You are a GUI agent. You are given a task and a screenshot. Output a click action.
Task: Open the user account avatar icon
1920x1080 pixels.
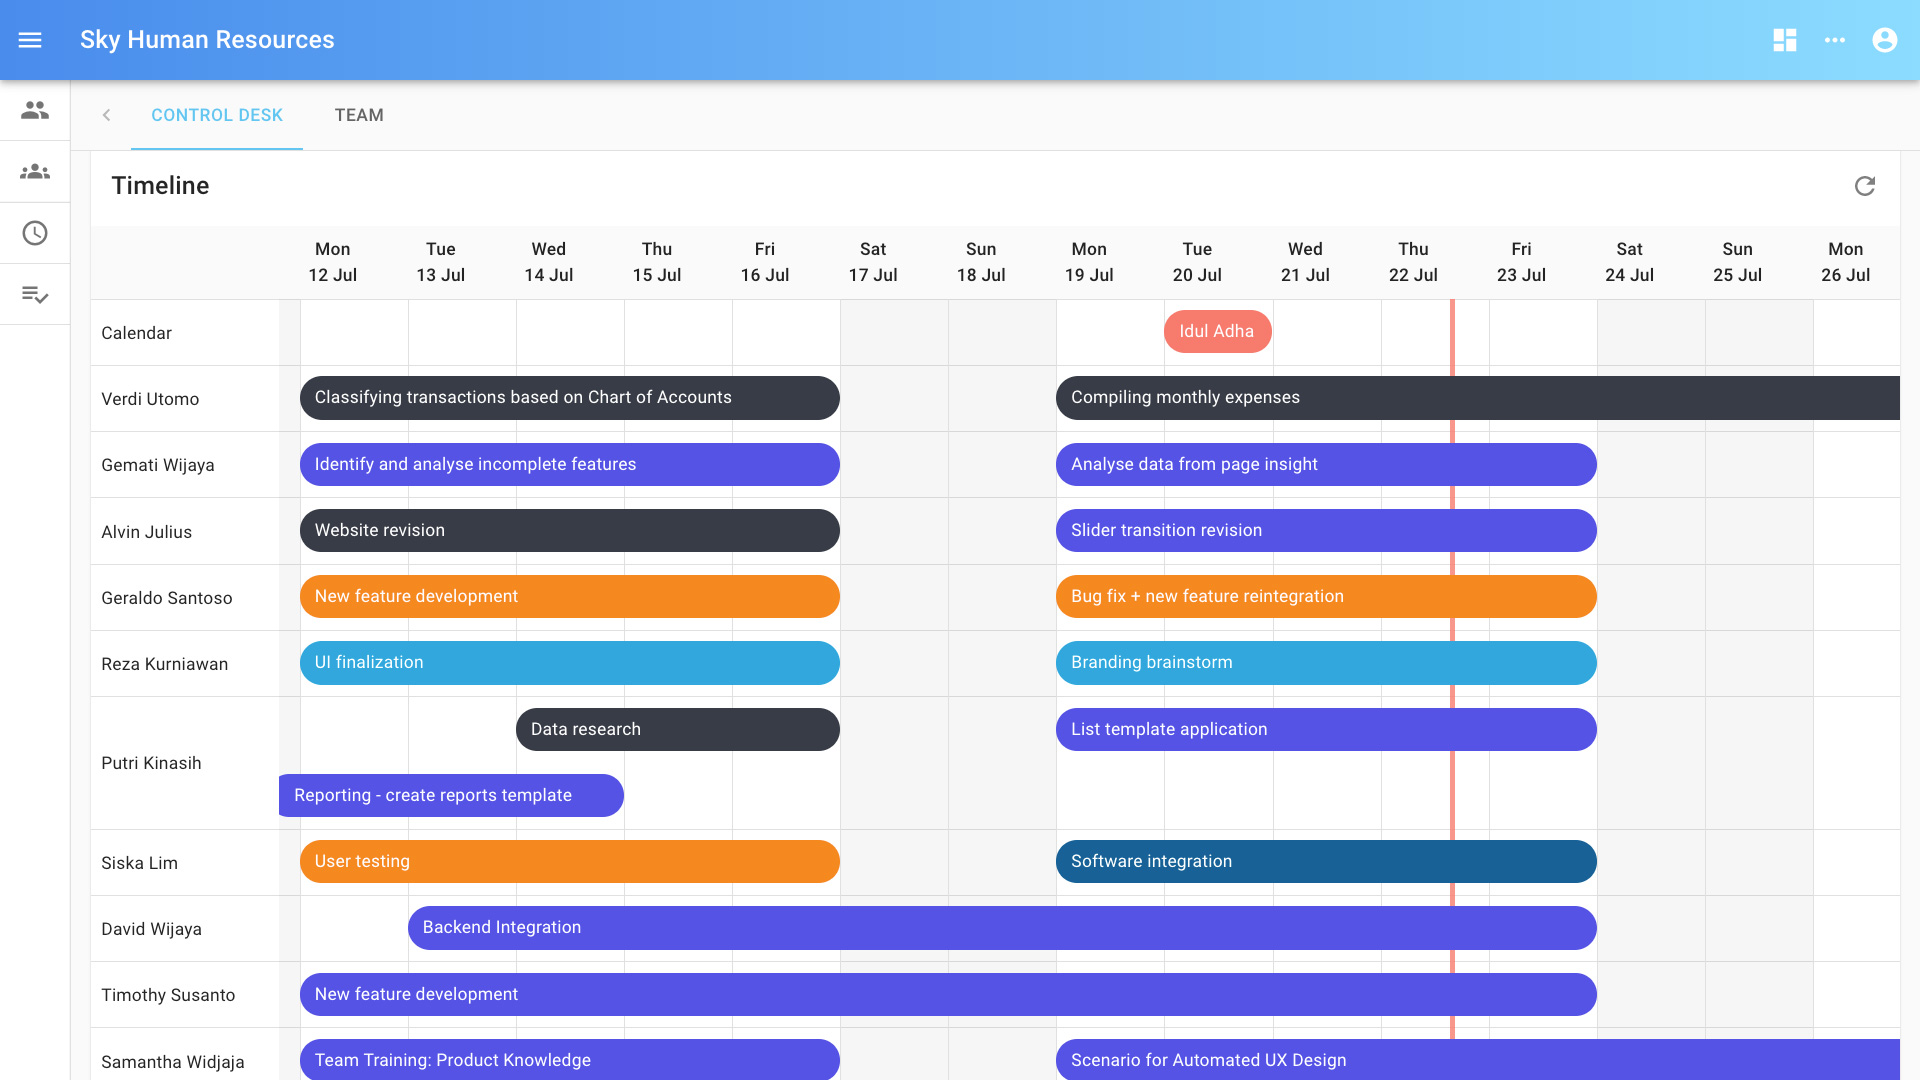click(x=1884, y=40)
